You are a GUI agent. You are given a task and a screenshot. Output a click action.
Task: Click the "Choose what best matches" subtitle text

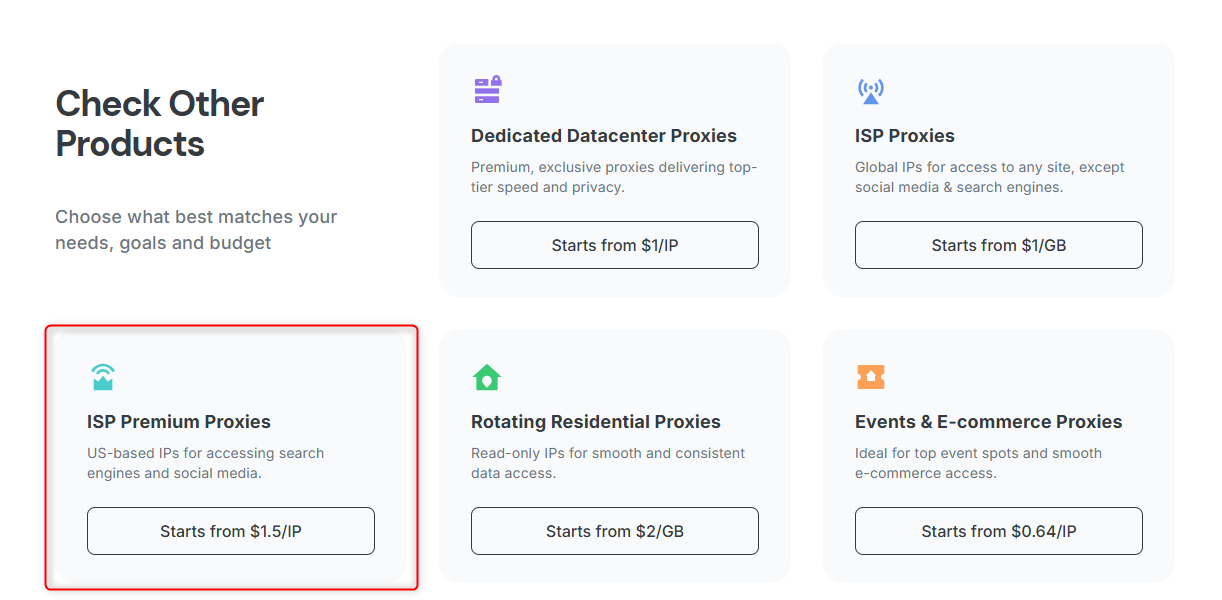[196, 230]
